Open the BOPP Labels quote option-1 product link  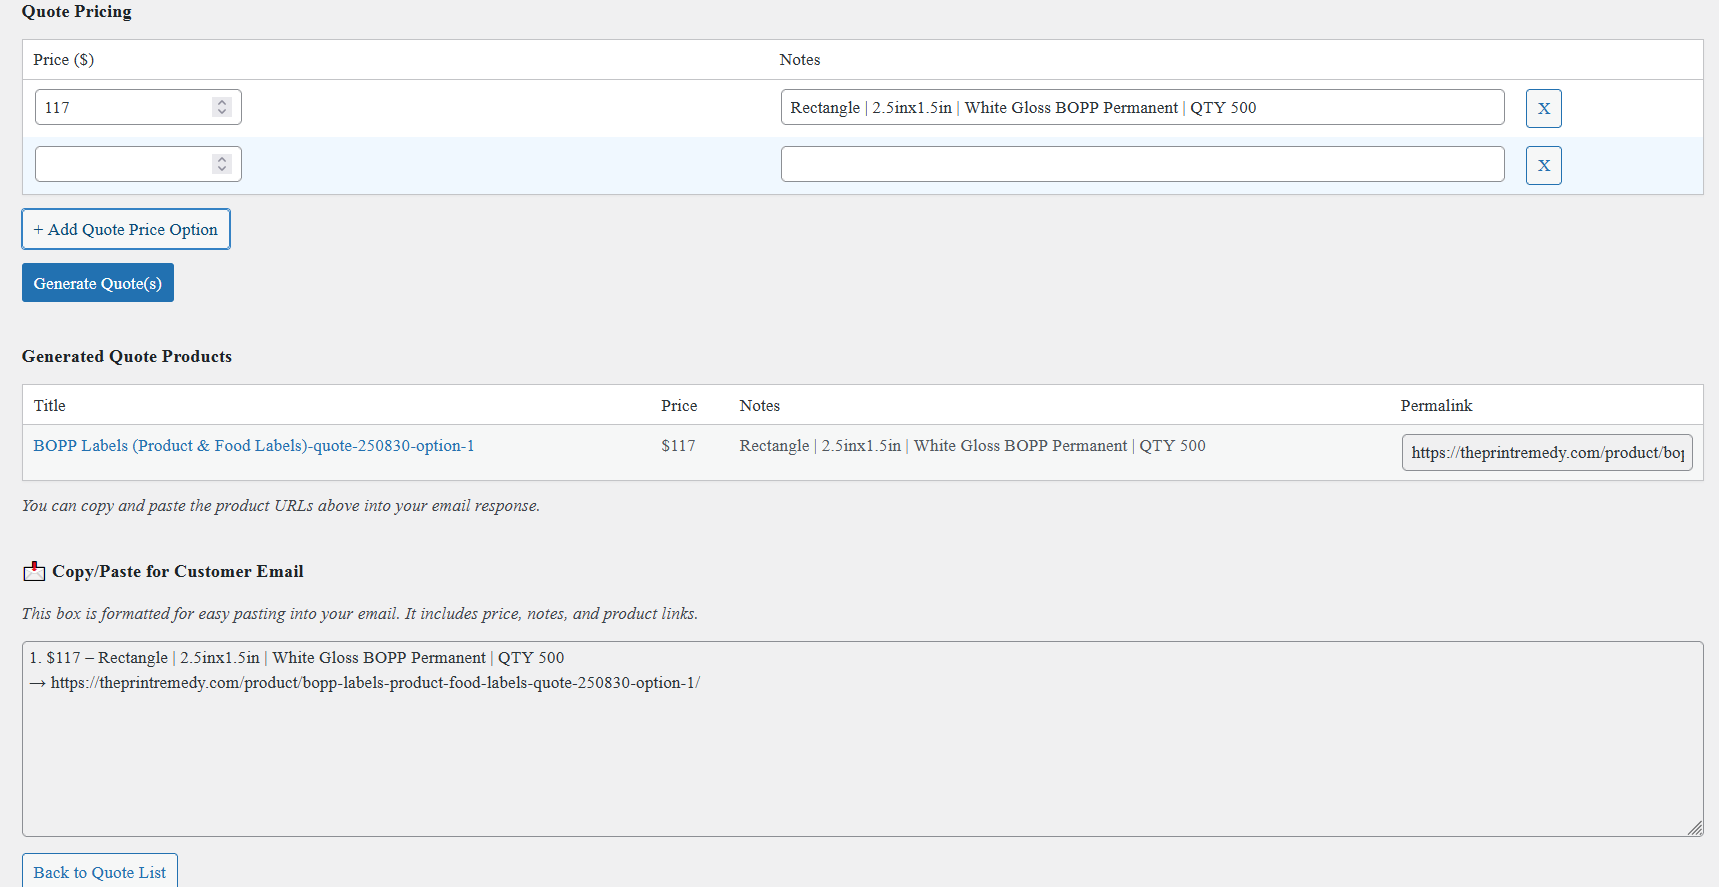pyautogui.click(x=254, y=446)
